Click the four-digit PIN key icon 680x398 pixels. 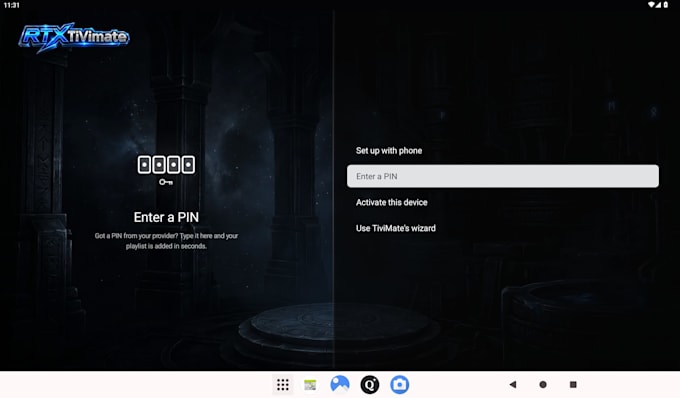coord(166,170)
